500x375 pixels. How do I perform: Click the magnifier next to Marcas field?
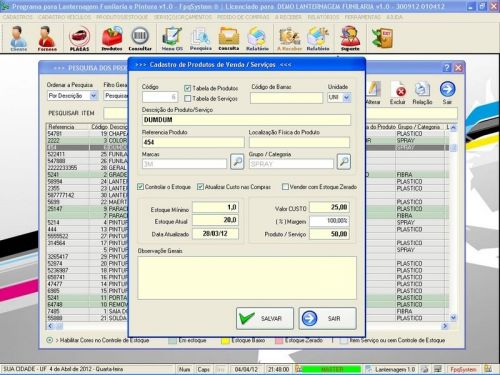pyautogui.click(x=237, y=162)
